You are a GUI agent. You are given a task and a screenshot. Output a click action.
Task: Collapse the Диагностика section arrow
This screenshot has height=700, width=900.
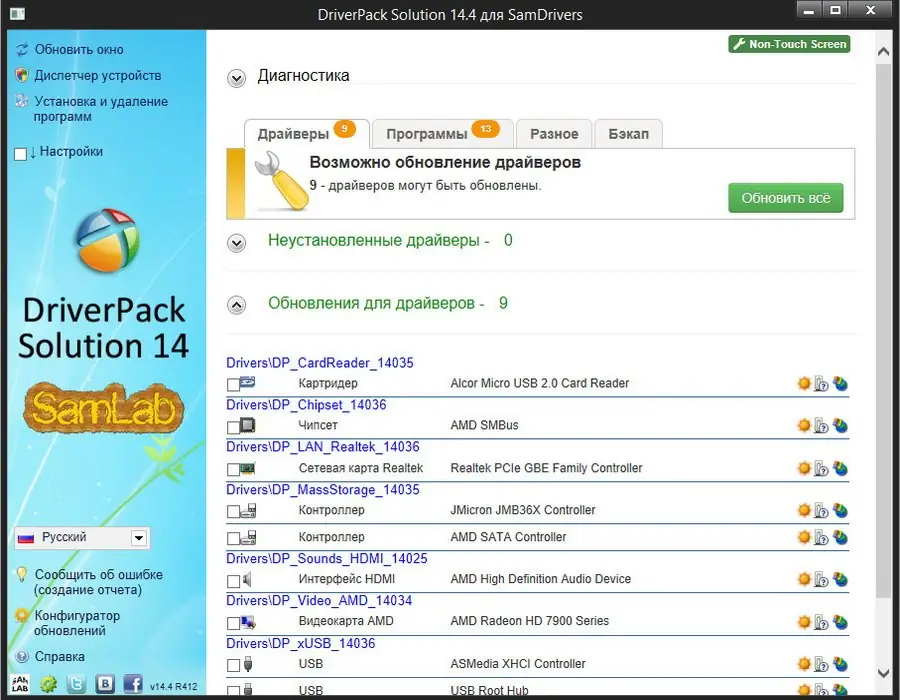(x=236, y=78)
